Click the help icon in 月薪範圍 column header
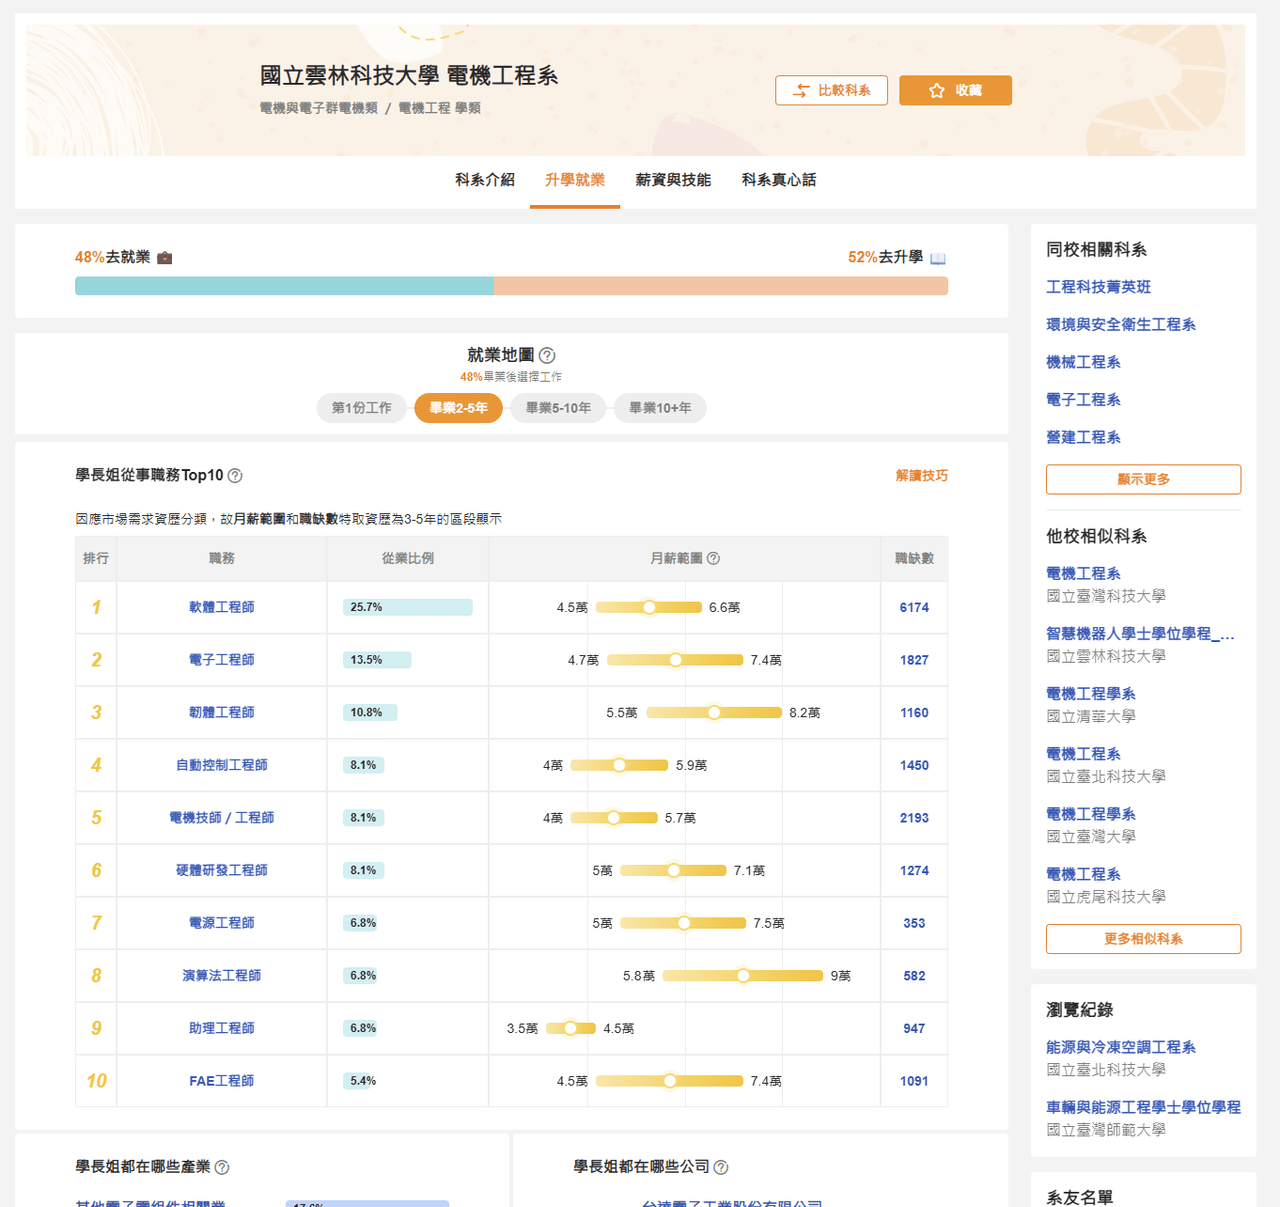1280x1207 pixels. (713, 559)
